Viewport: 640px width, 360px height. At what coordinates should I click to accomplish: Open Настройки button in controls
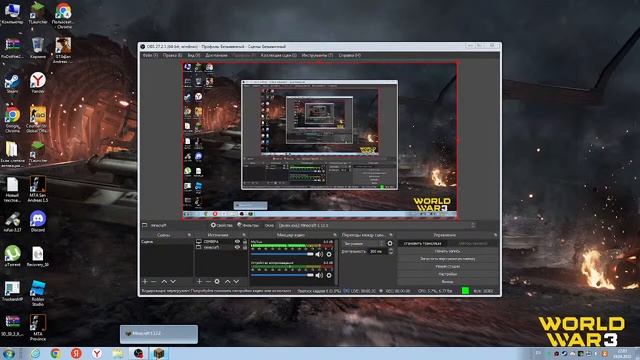click(x=448, y=274)
